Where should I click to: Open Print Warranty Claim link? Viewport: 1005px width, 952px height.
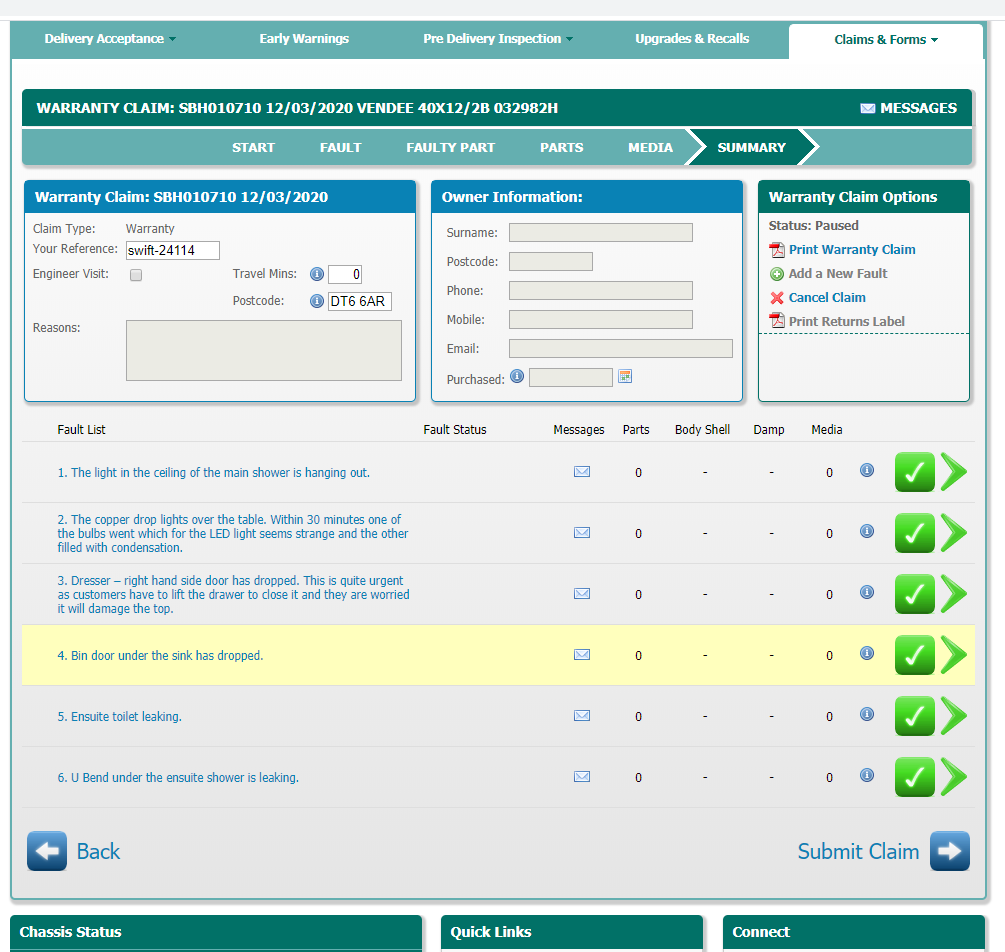851,250
